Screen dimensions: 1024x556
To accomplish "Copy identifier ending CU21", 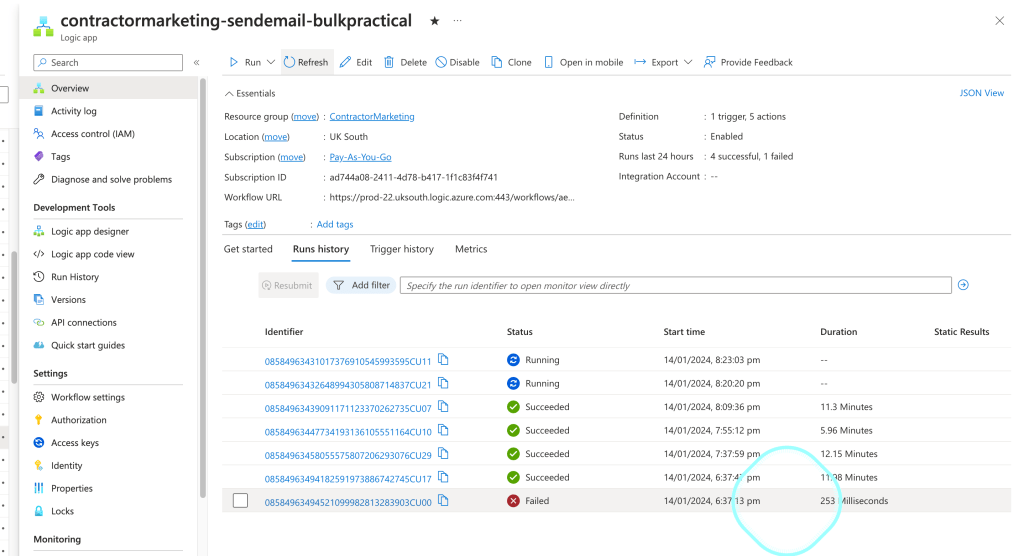I will [443, 383].
